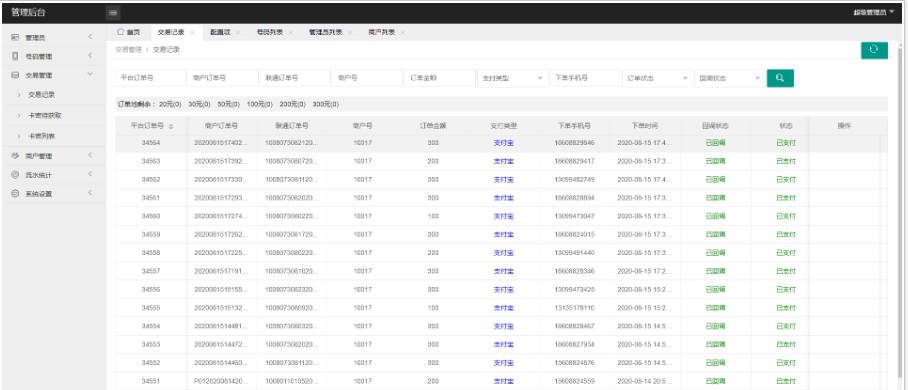908x390 pixels.
Task: Sort by the 平台订单号 column arrows
Action: 171,126
